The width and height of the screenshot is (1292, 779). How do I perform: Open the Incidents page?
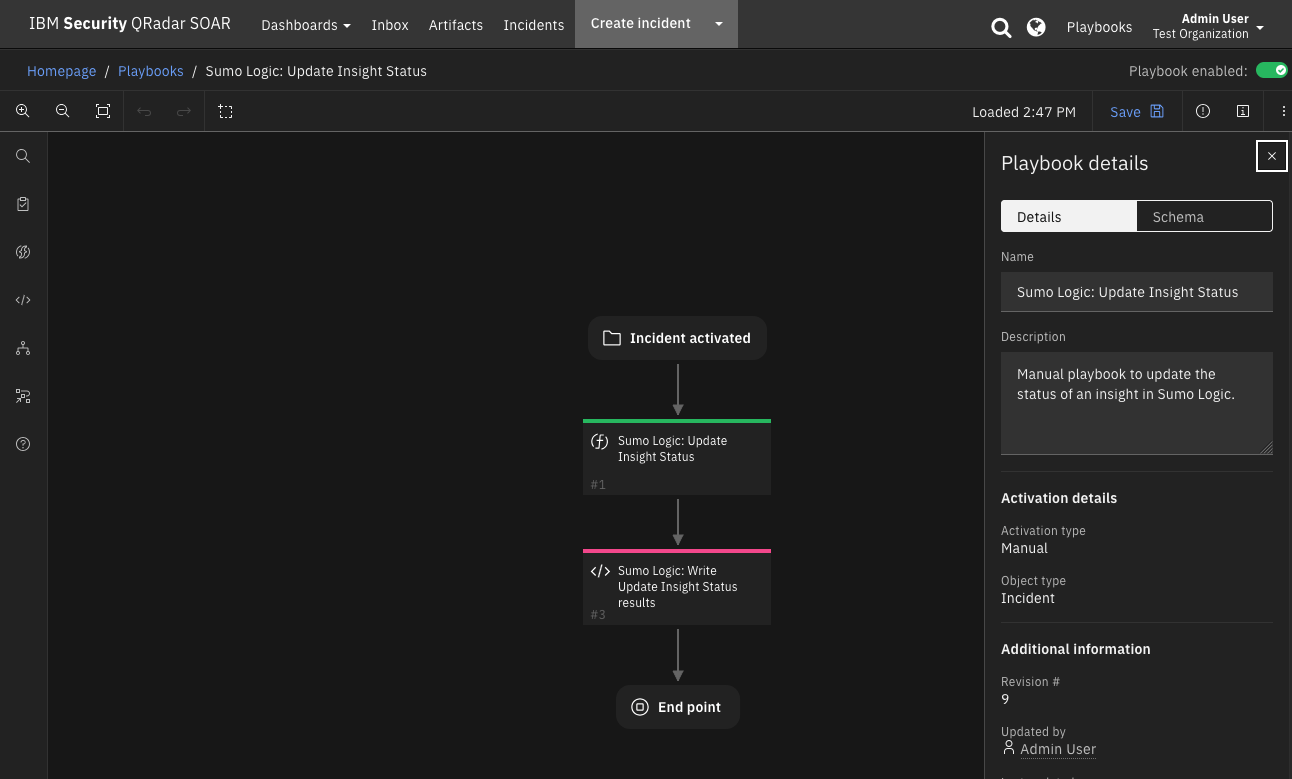[x=534, y=25]
